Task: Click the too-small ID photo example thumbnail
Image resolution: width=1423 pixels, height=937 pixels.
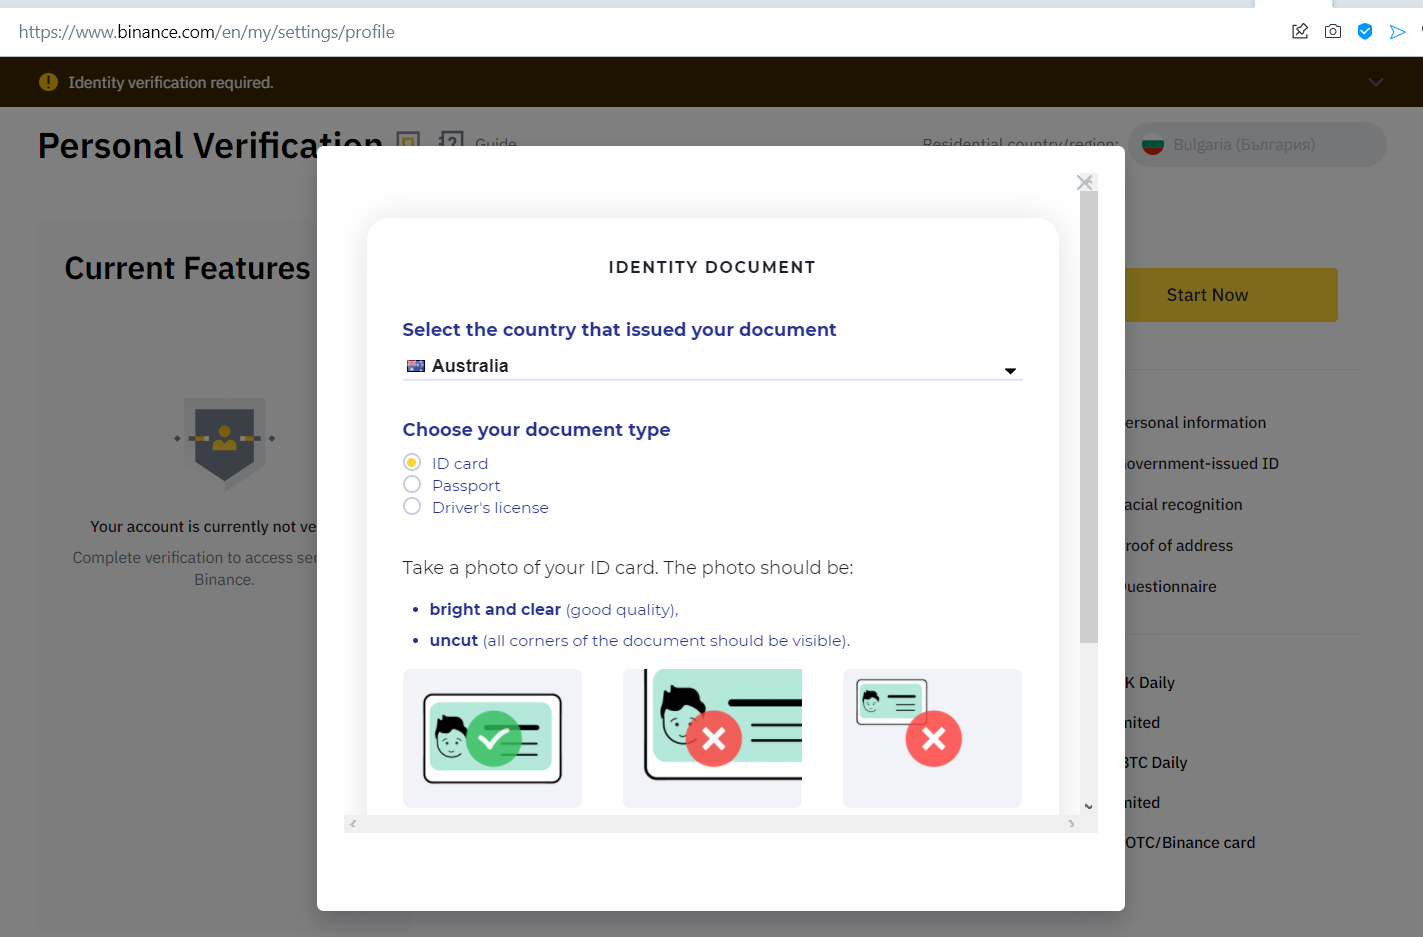Action: click(x=932, y=738)
